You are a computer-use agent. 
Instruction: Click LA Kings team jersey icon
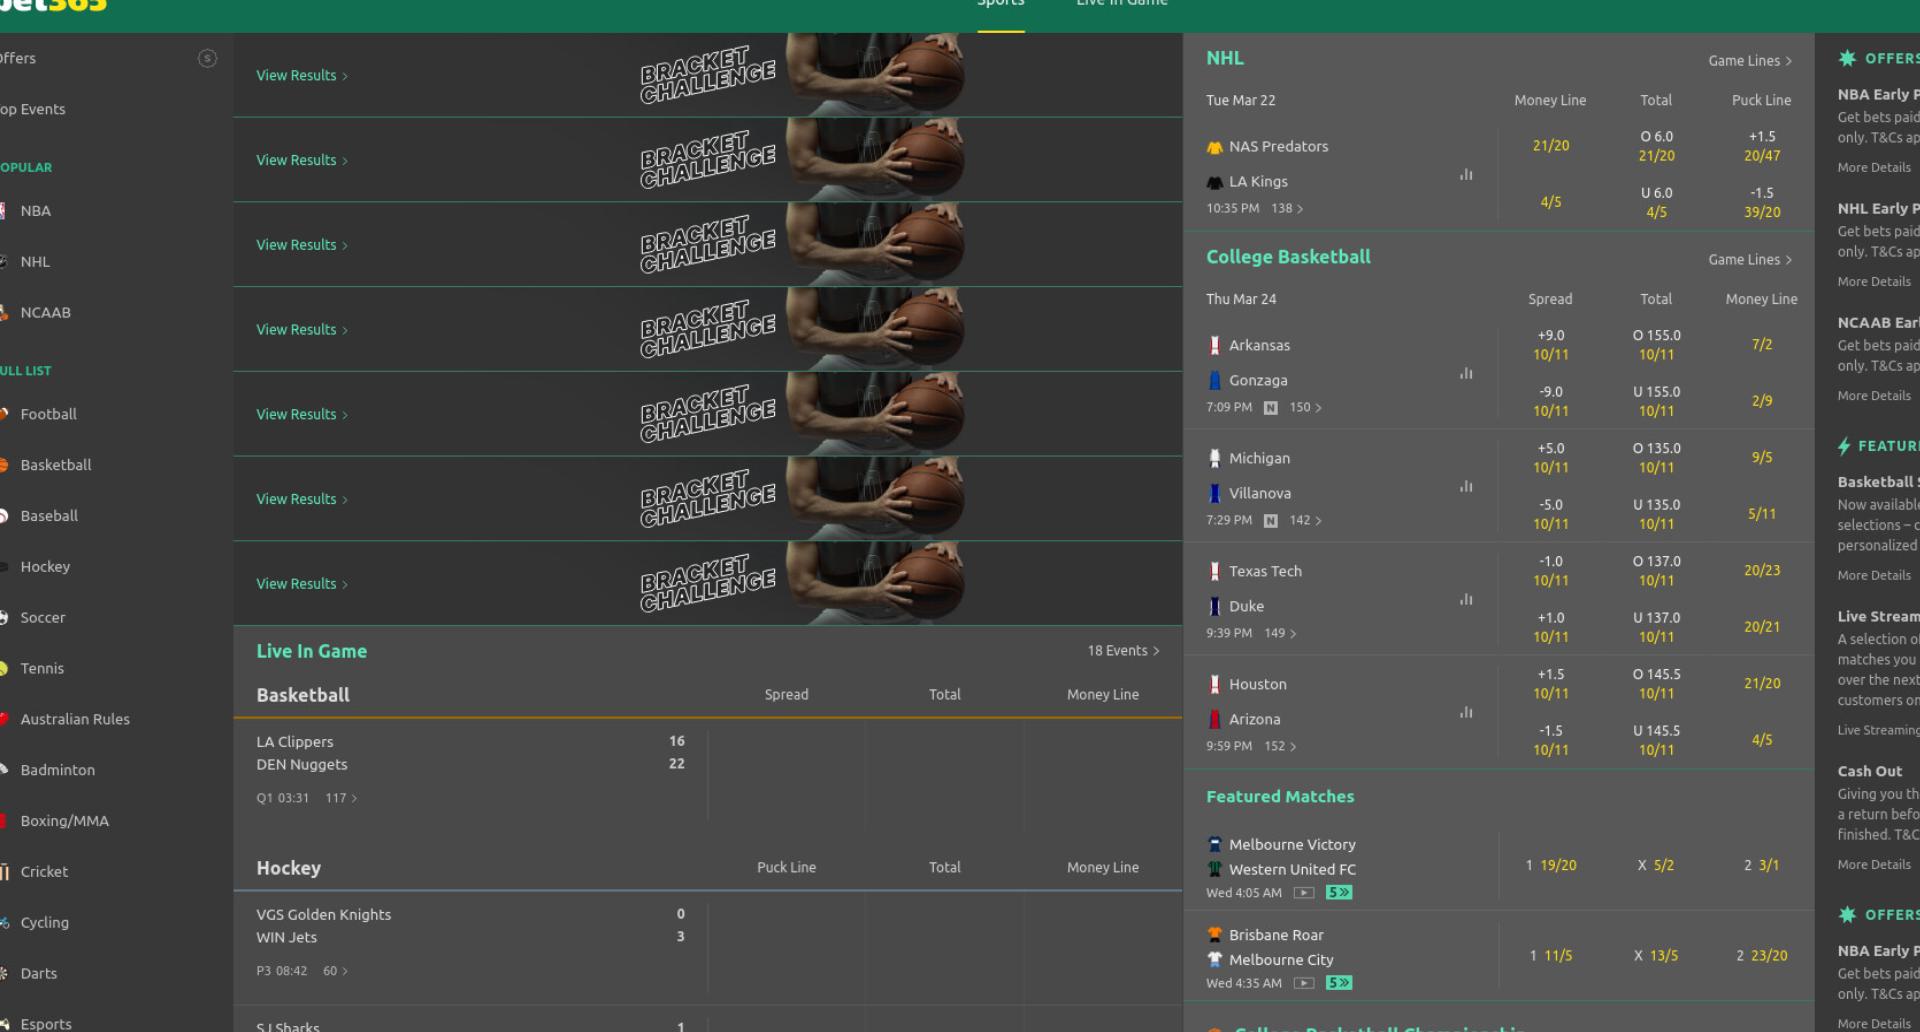point(1215,182)
